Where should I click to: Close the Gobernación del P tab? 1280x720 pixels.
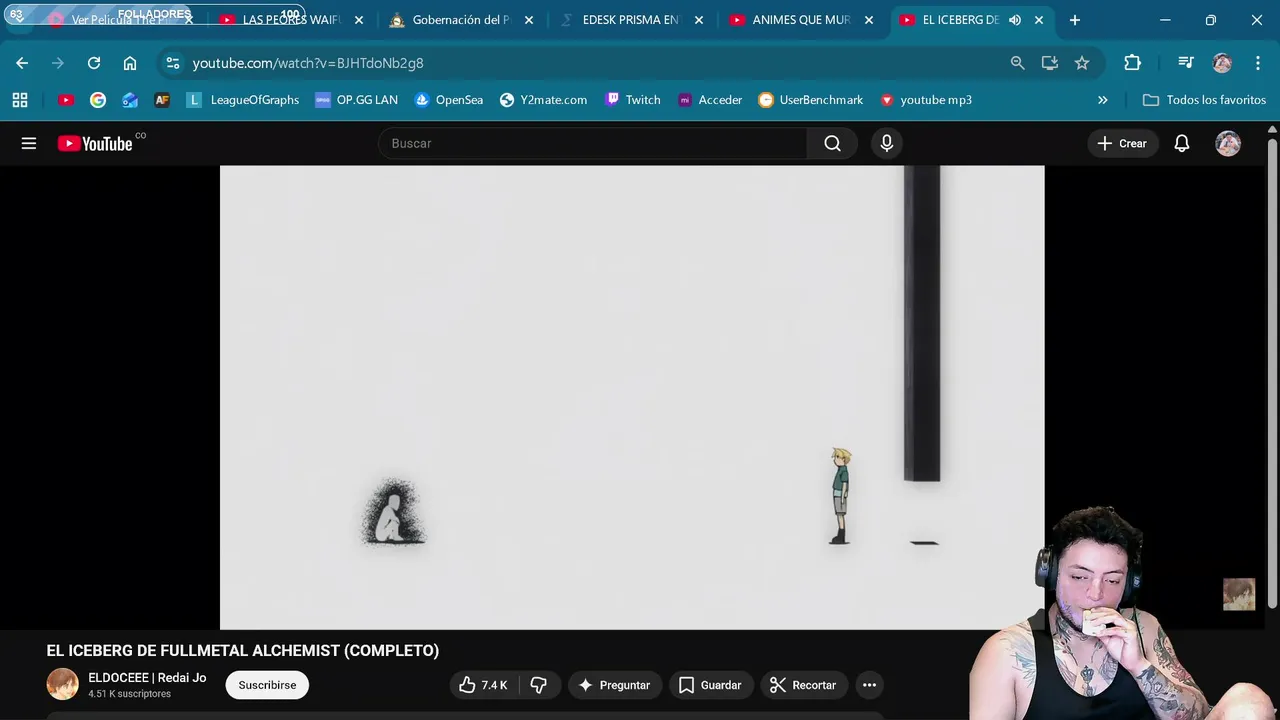pos(529,20)
